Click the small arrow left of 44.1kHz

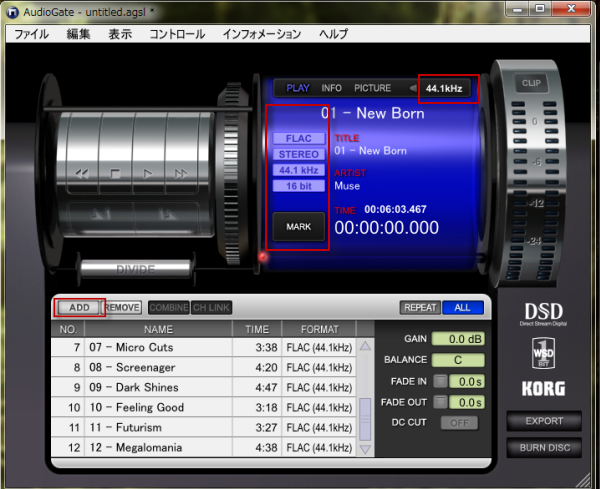coord(411,88)
